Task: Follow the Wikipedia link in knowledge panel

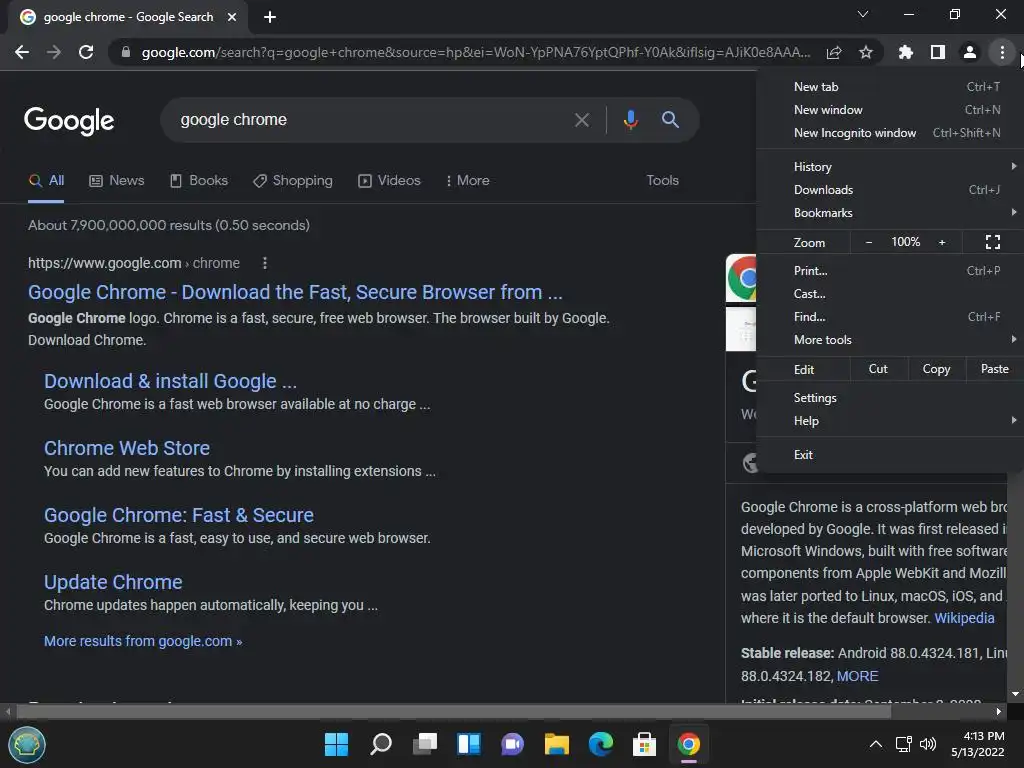Action: (965, 618)
